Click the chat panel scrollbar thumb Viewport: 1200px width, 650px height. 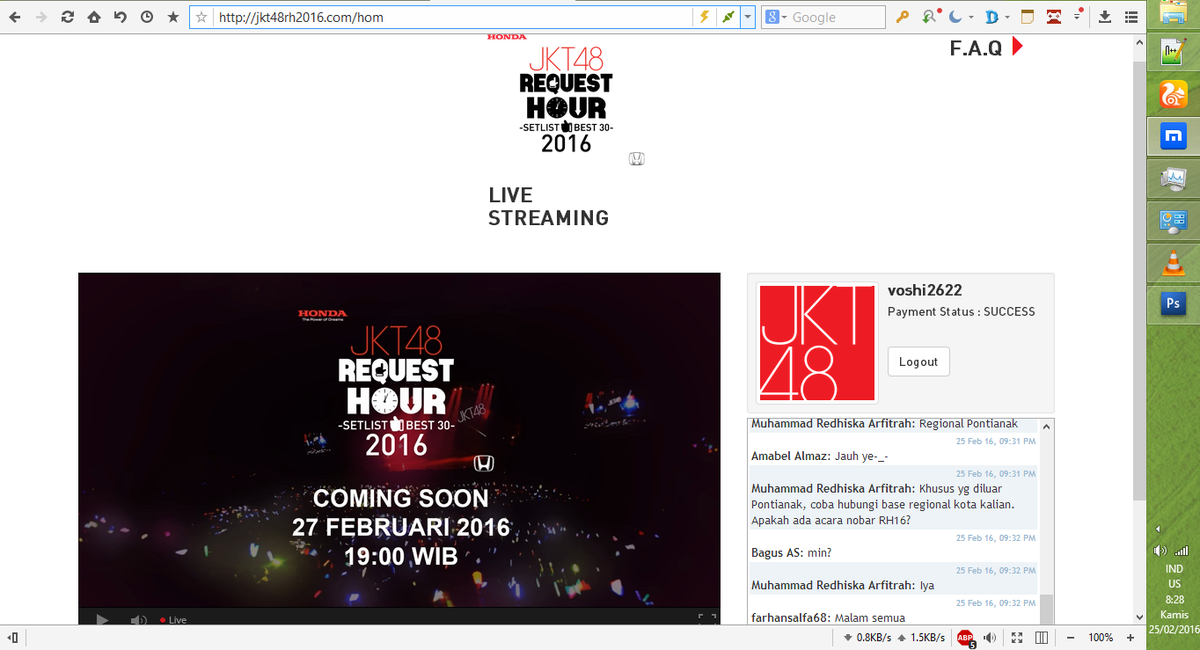click(x=1046, y=607)
